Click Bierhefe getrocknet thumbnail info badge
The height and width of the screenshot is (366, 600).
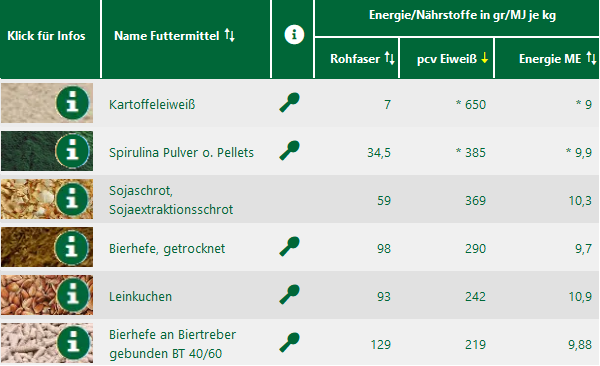click(72, 247)
